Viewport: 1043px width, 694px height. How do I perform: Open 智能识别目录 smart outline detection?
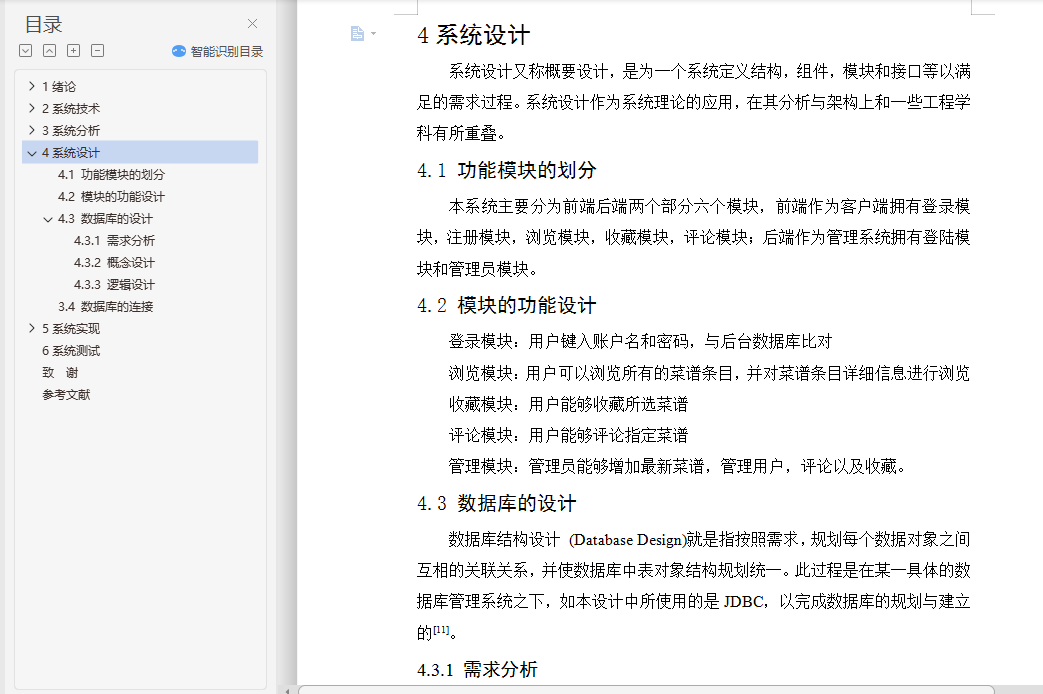[x=218, y=51]
